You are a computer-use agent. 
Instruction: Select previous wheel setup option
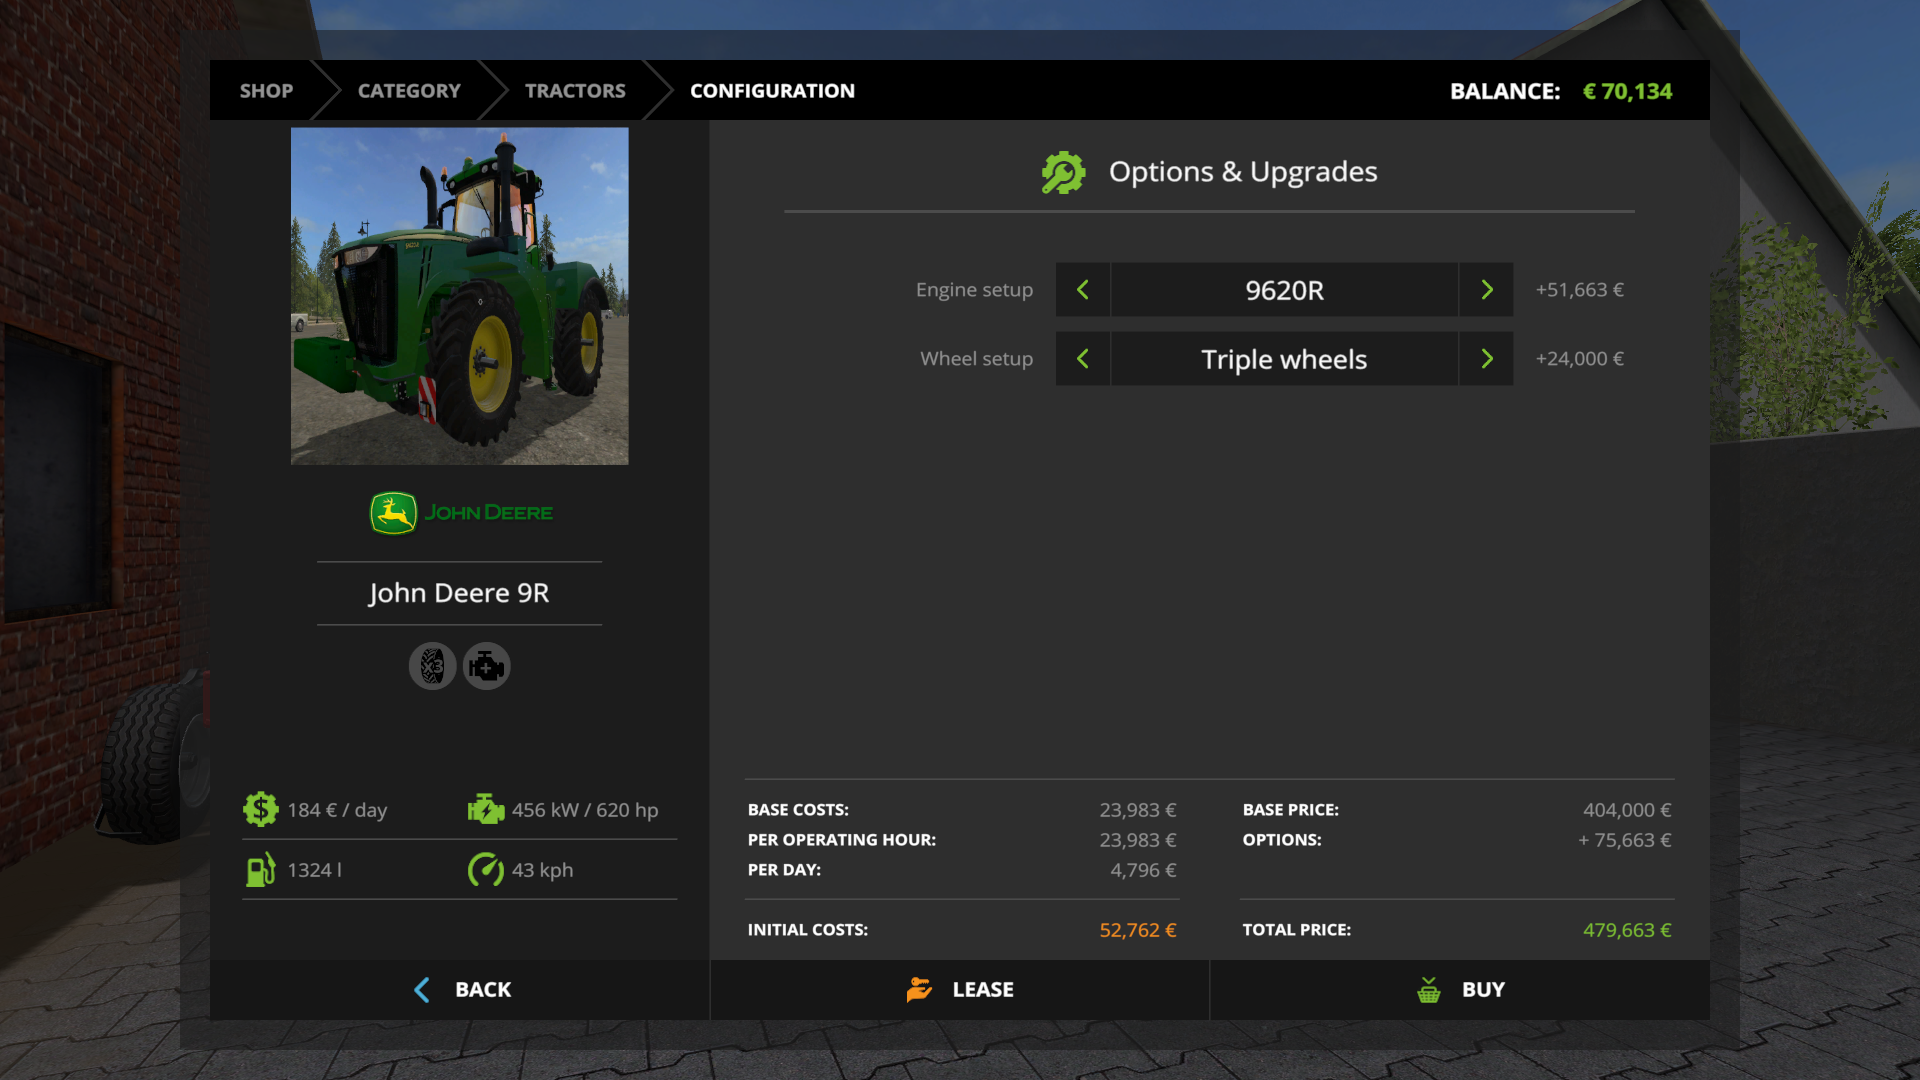point(1083,359)
